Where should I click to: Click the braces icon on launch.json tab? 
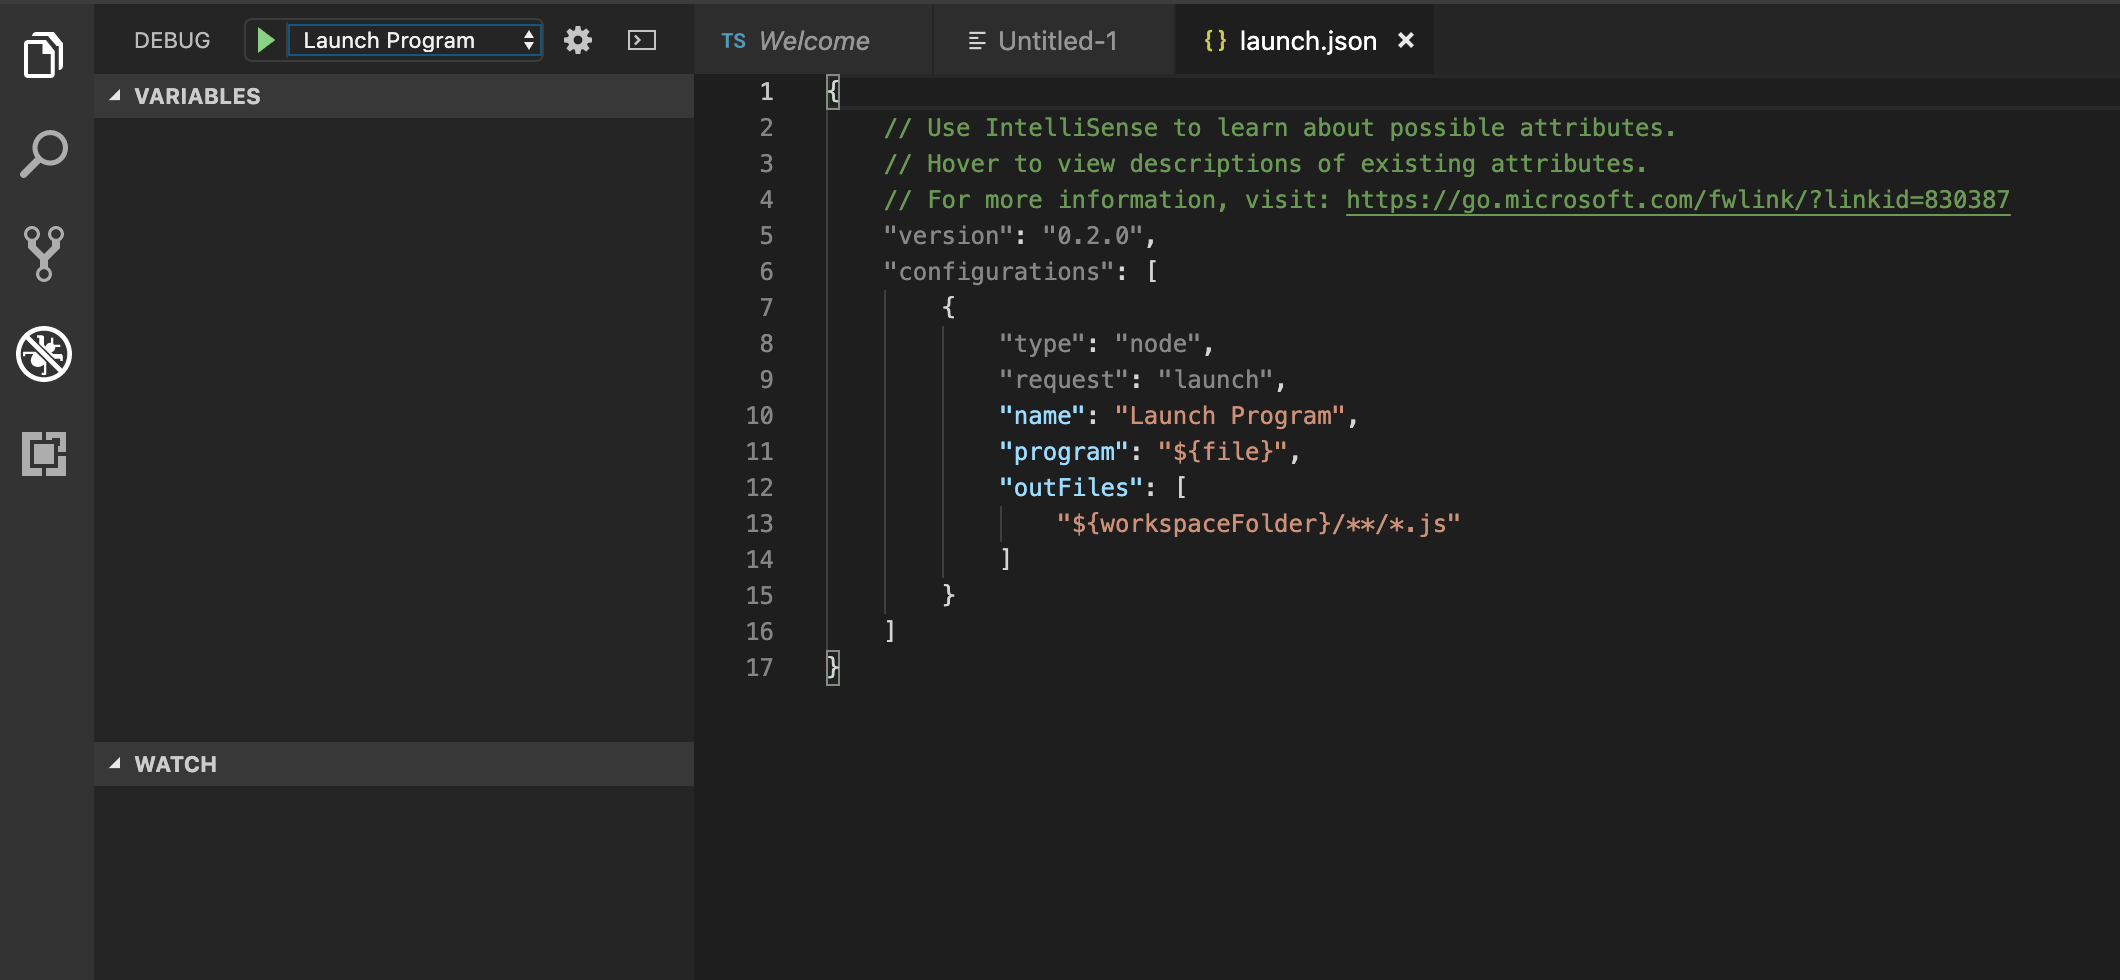click(1215, 40)
